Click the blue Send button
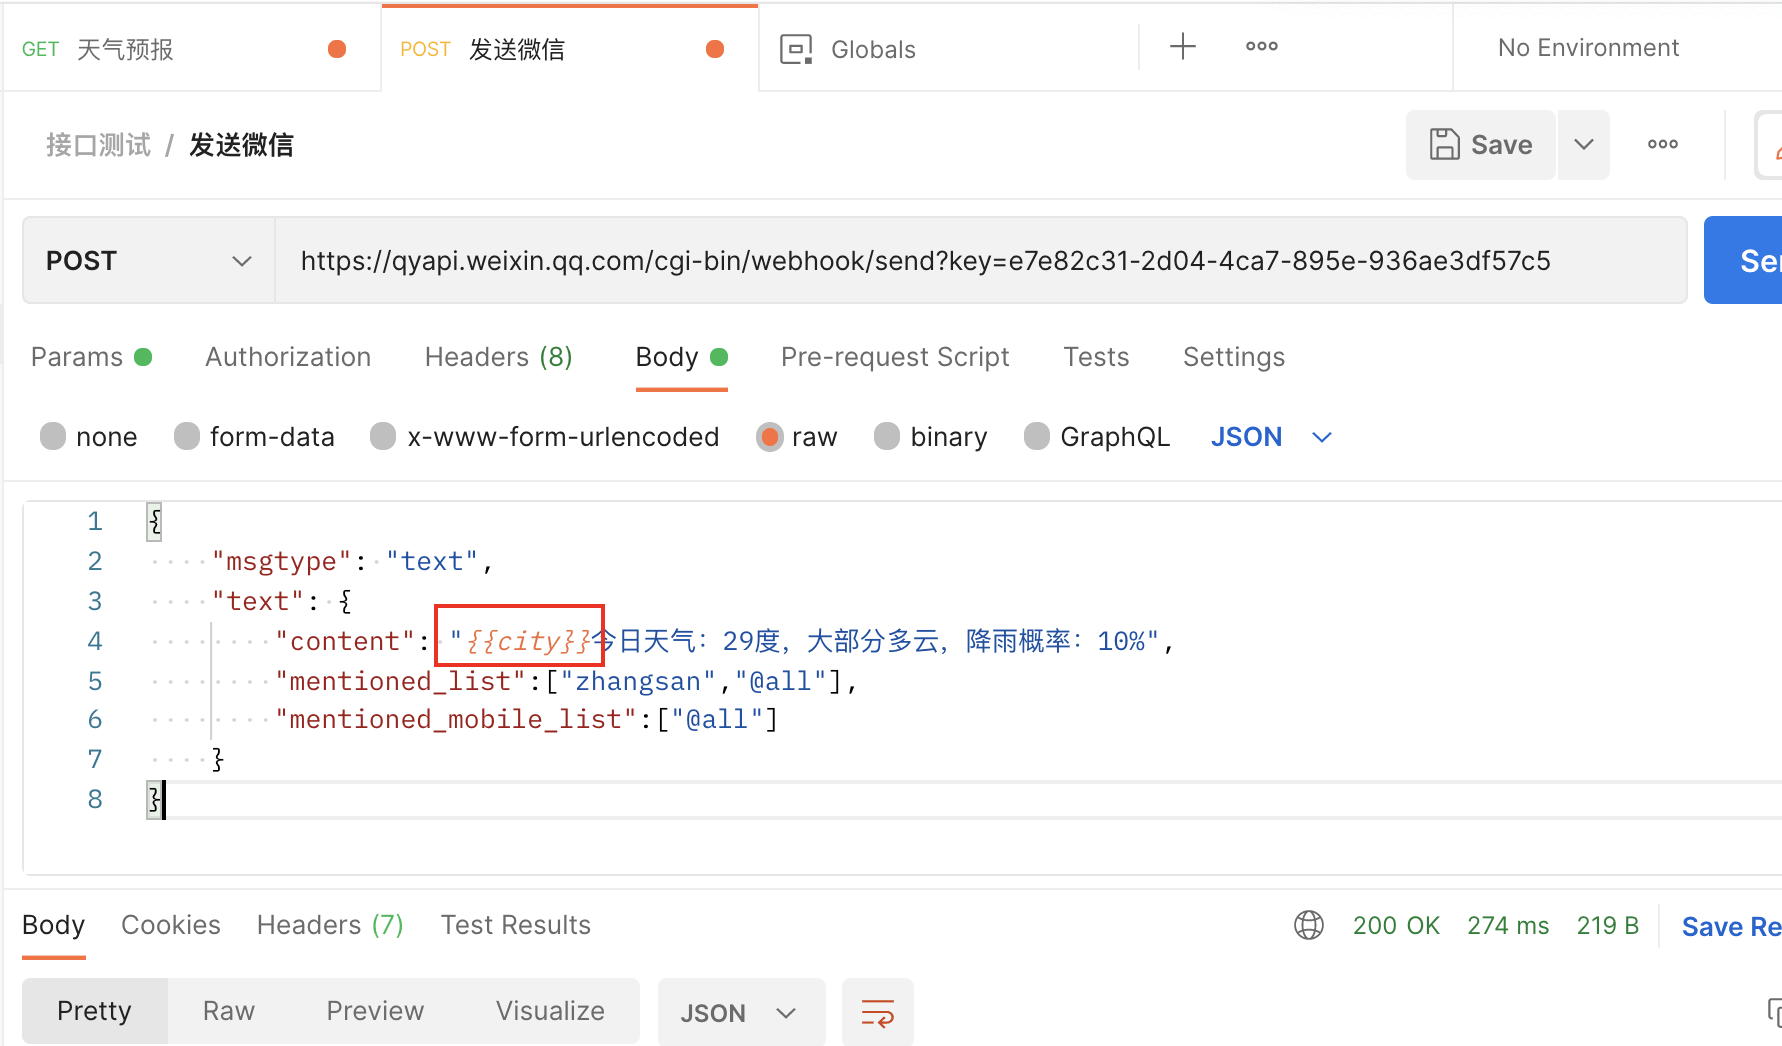 1743,261
